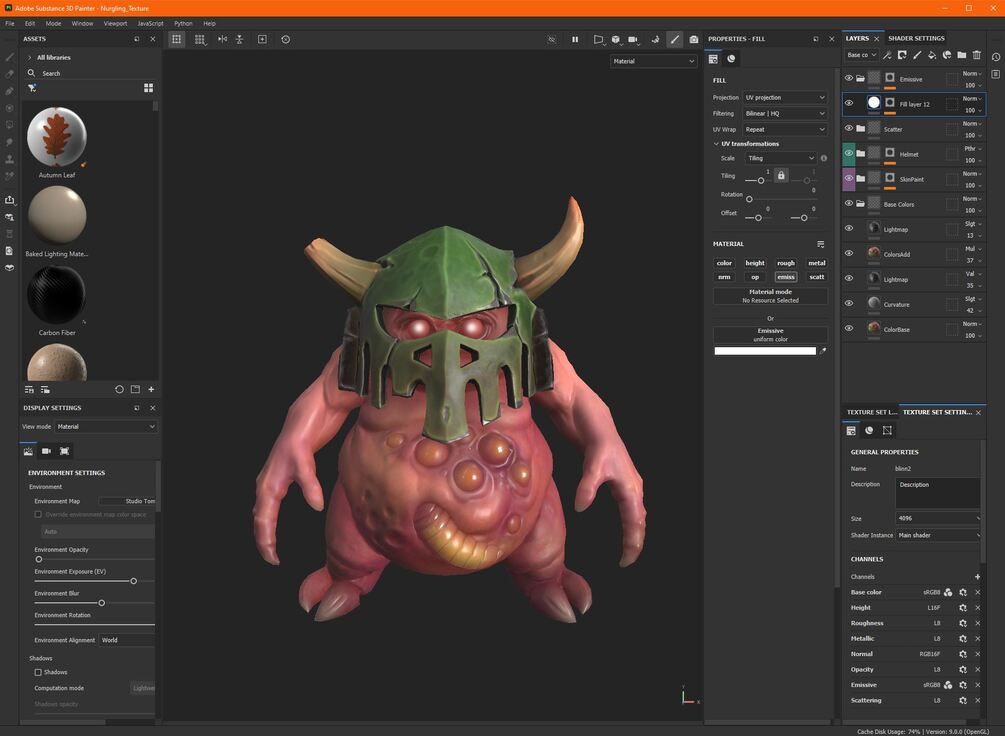Open the Scale Tiling dropdown
Viewport: 1005px width, 736px height.
(781, 158)
